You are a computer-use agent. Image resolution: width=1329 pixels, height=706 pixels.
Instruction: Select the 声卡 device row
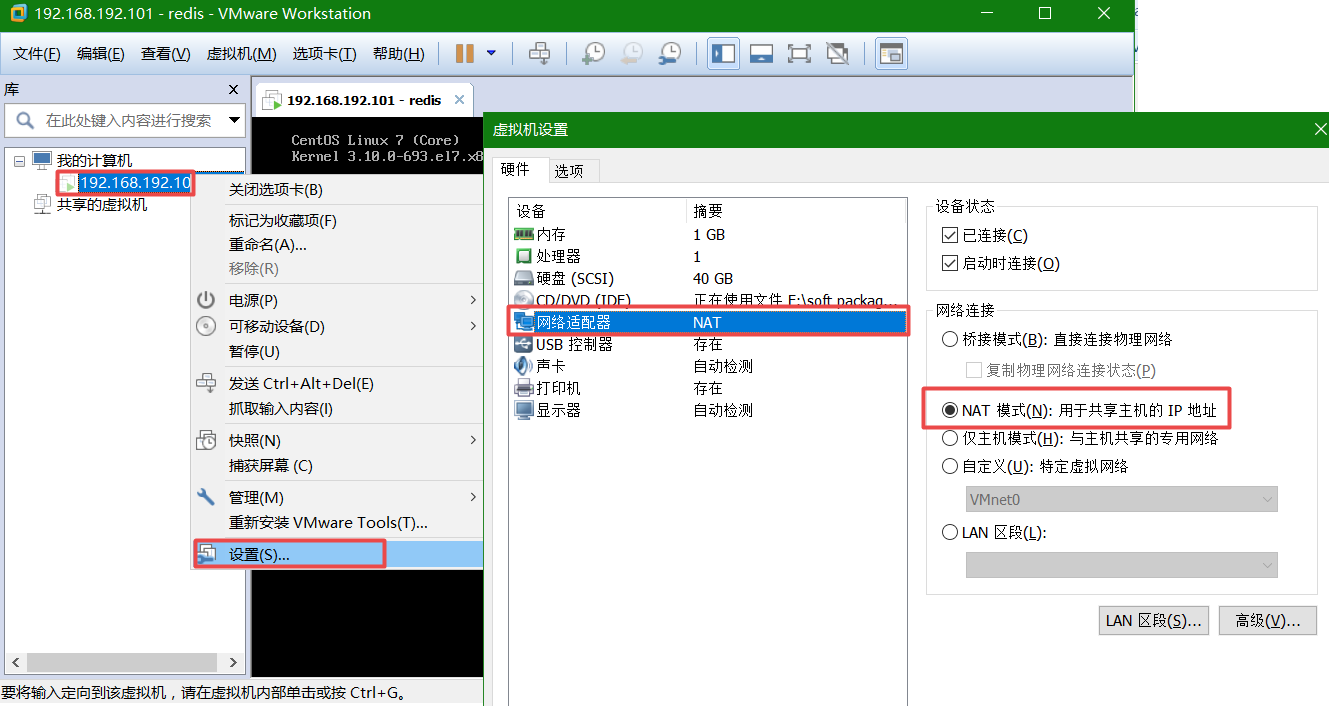pyautogui.click(x=708, y=366)
